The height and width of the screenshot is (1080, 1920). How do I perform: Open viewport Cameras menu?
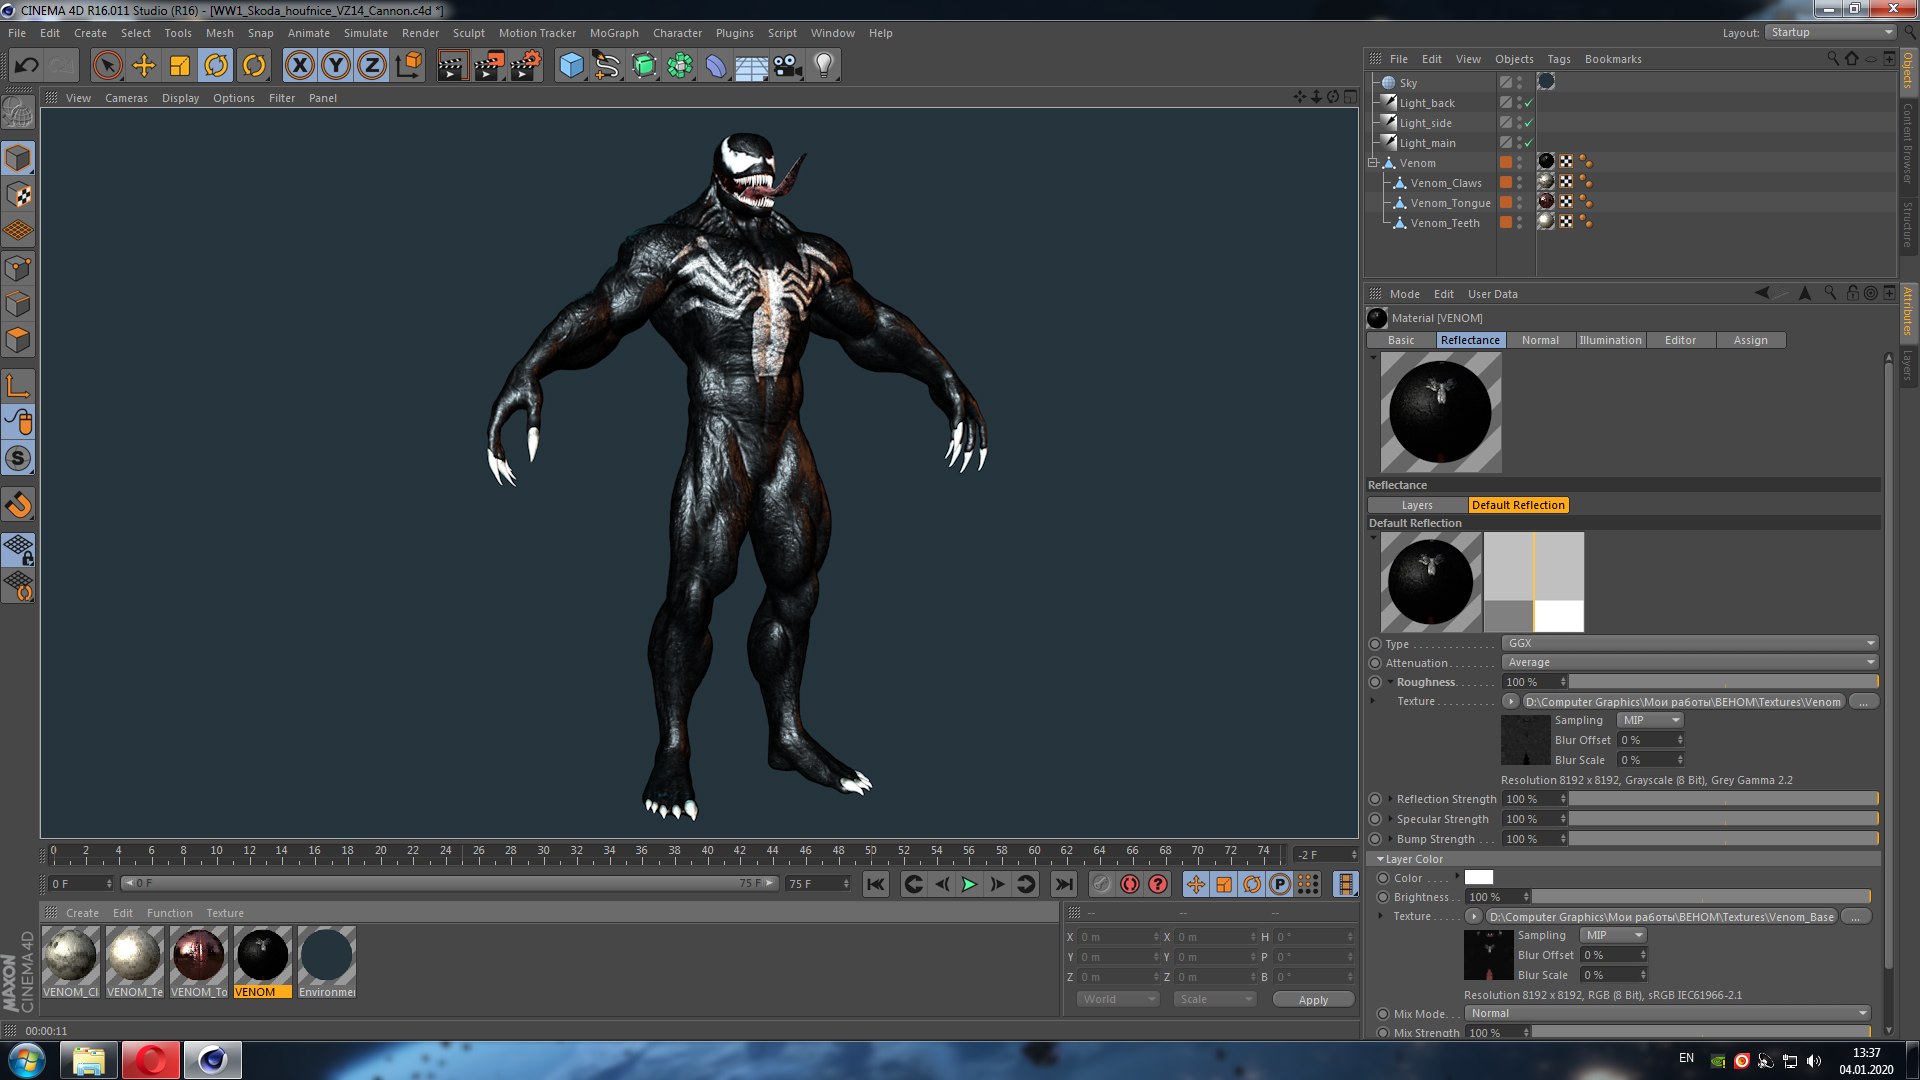126,98
